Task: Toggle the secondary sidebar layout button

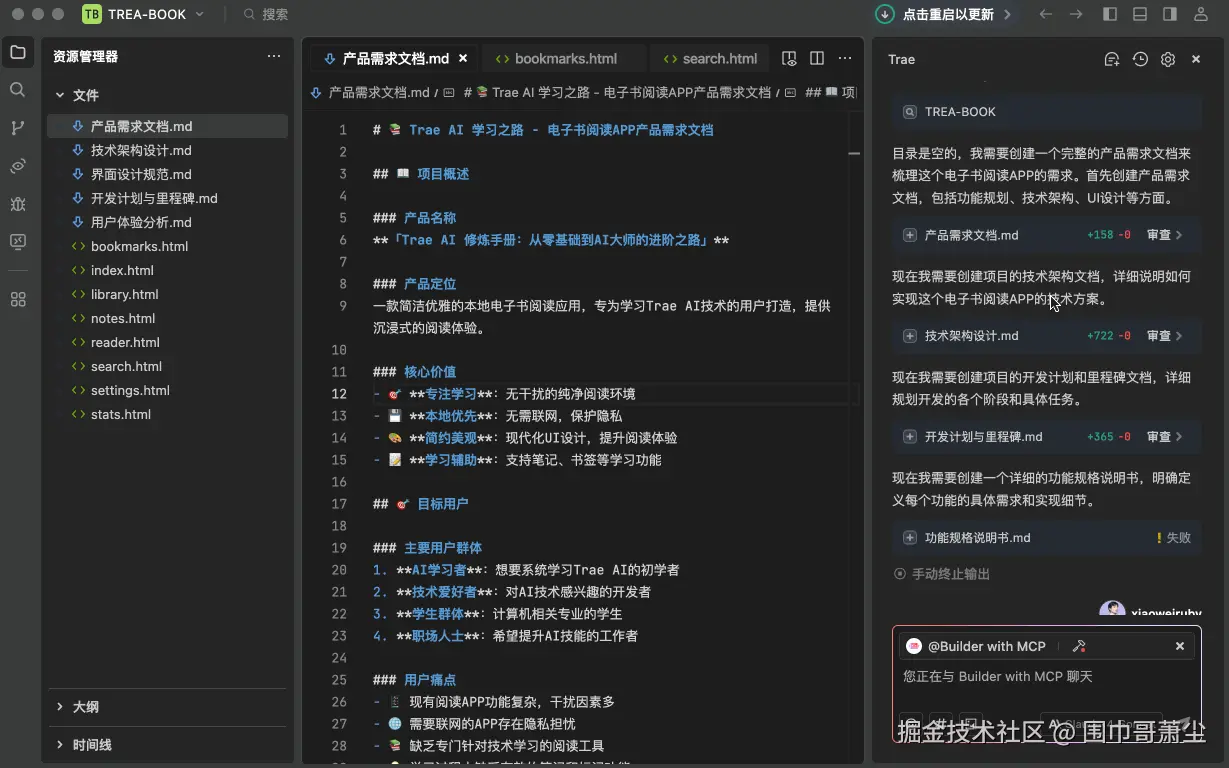Action: (1170, 14)
